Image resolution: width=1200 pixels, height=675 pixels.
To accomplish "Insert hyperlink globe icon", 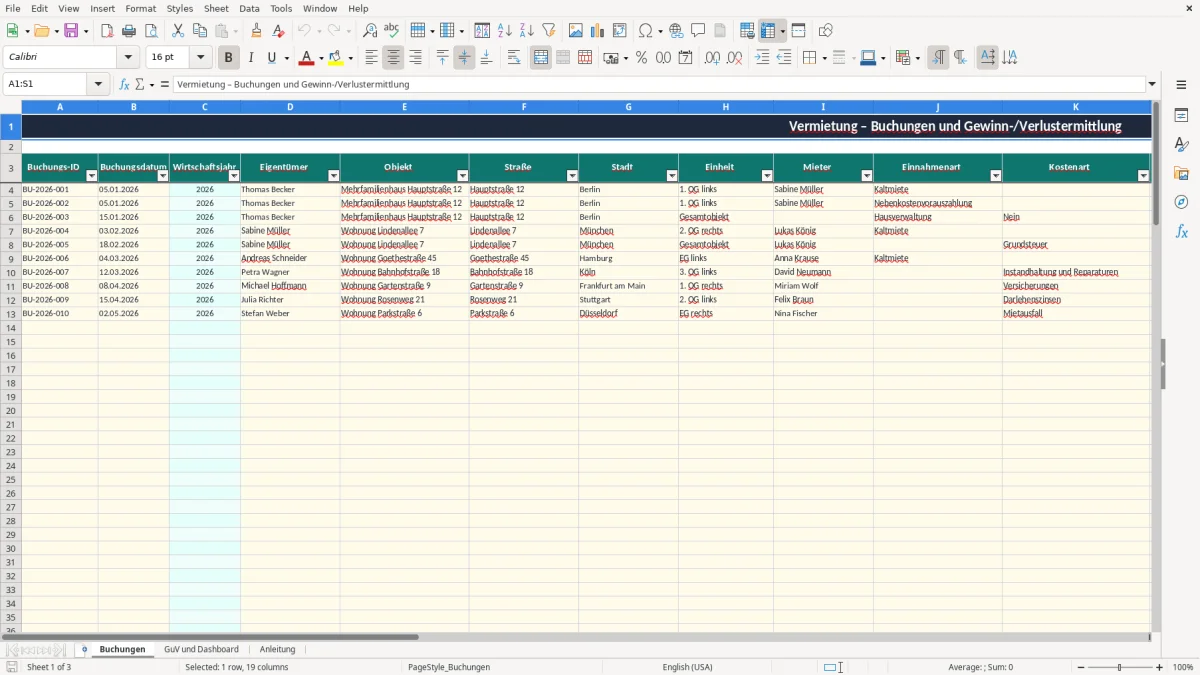I will 676,31.
